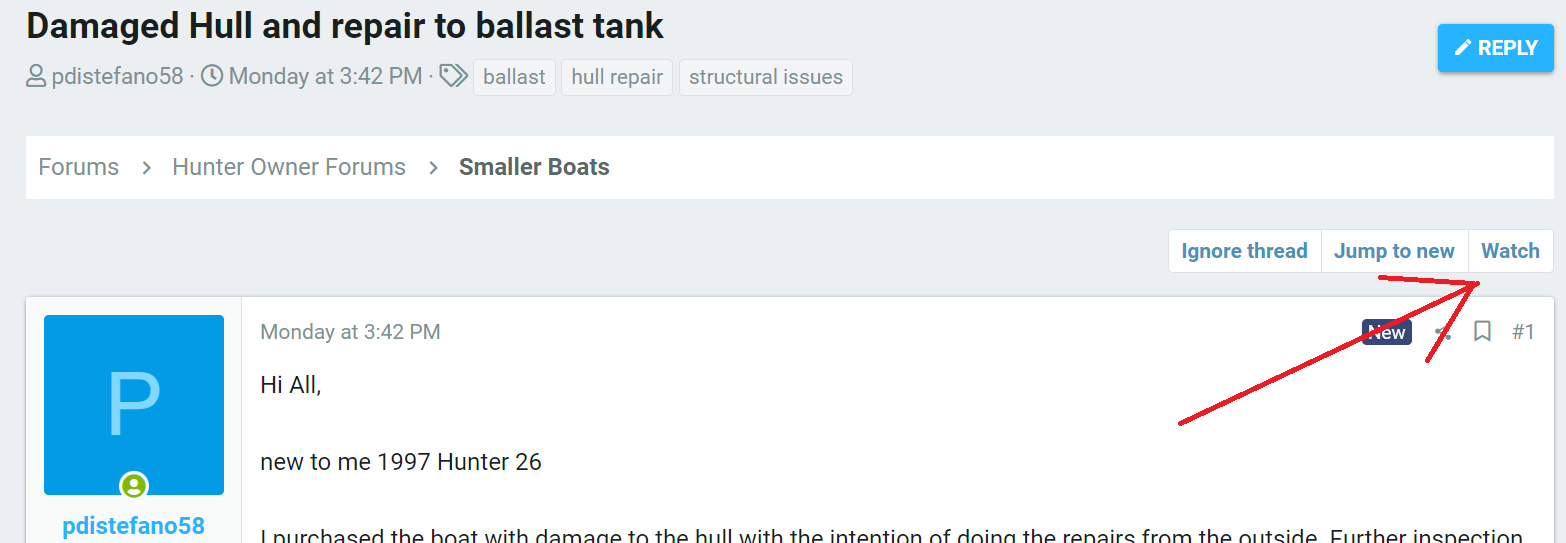This screenshot has height=543, width=1566.
Task: Open the hull repair tag
Action: 617,77
